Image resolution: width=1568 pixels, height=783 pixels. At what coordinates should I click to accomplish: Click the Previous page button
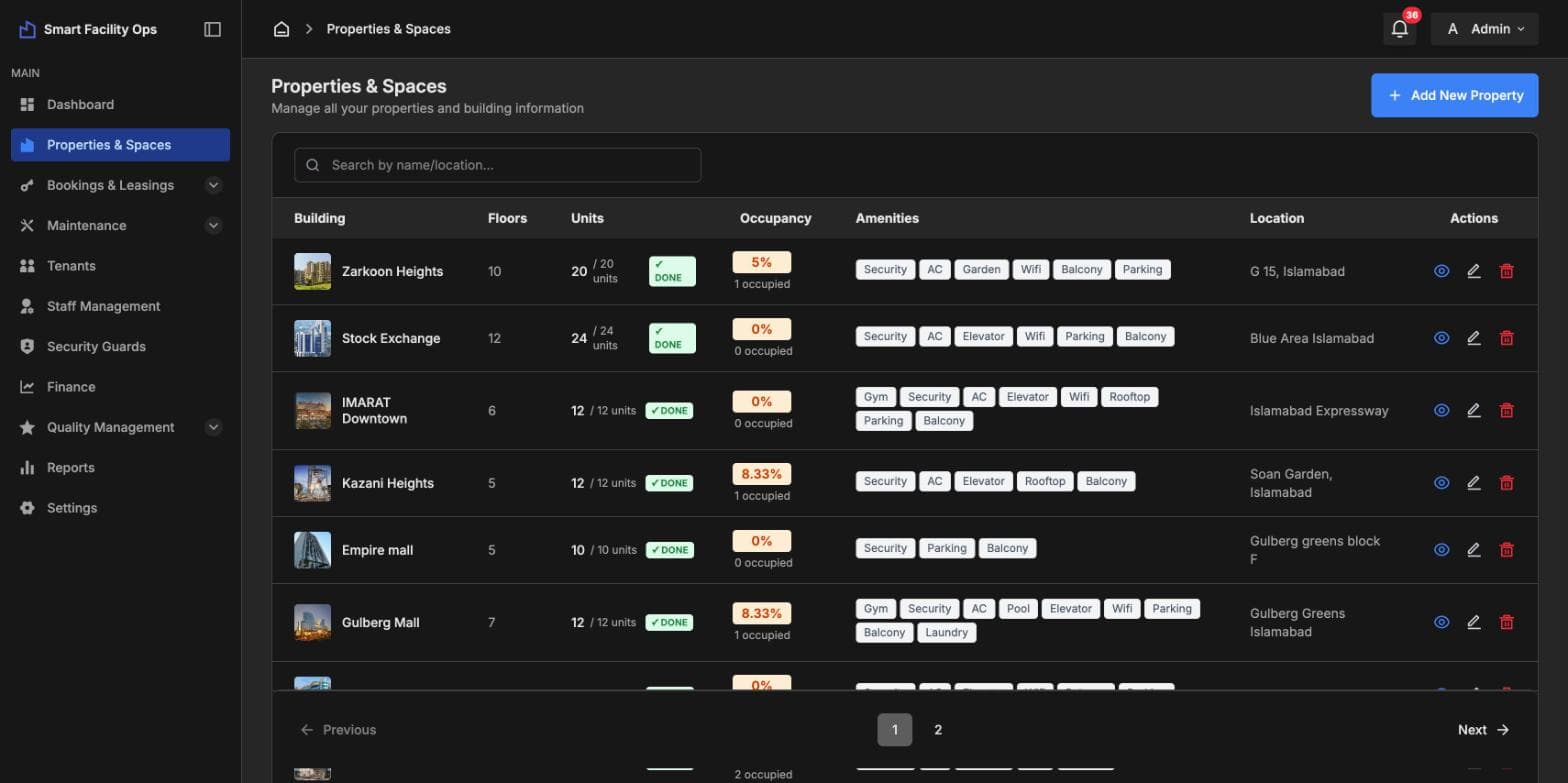click(x=338, y=730)
